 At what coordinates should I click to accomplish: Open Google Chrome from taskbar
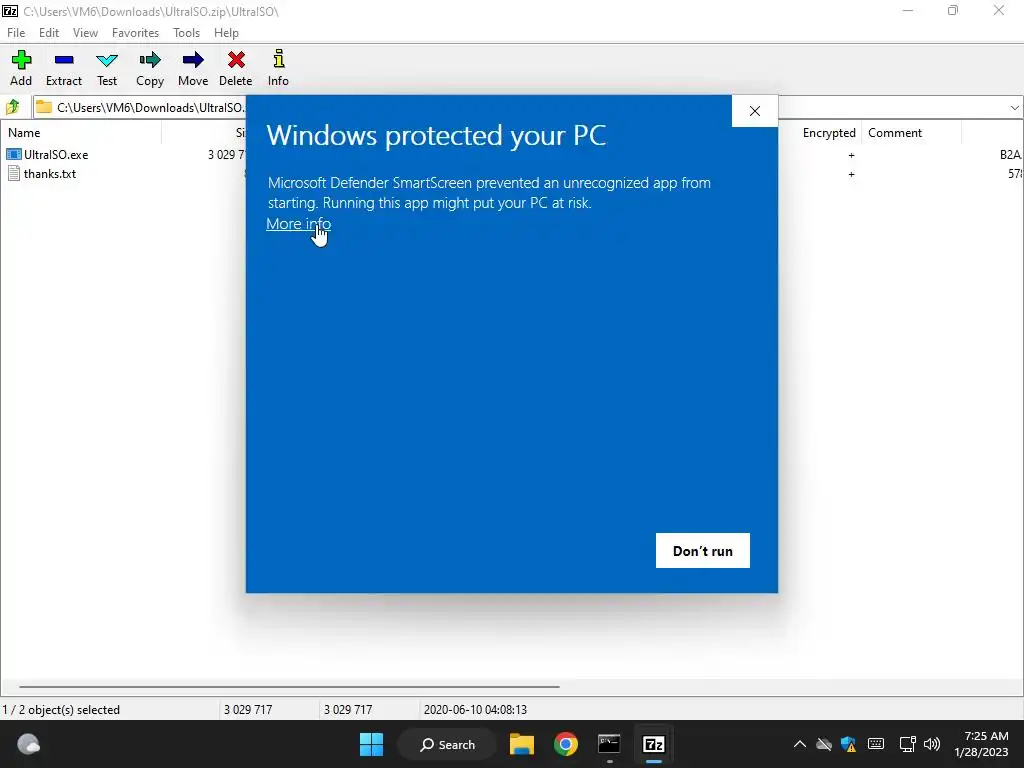click(x=566, y=744)
